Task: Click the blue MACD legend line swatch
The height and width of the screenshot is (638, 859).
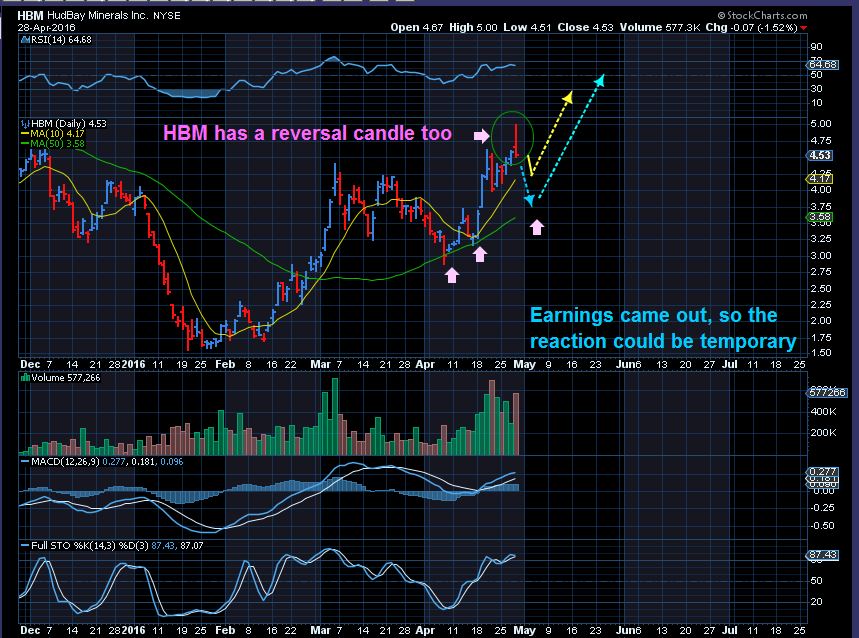Action: click(25, 462)
